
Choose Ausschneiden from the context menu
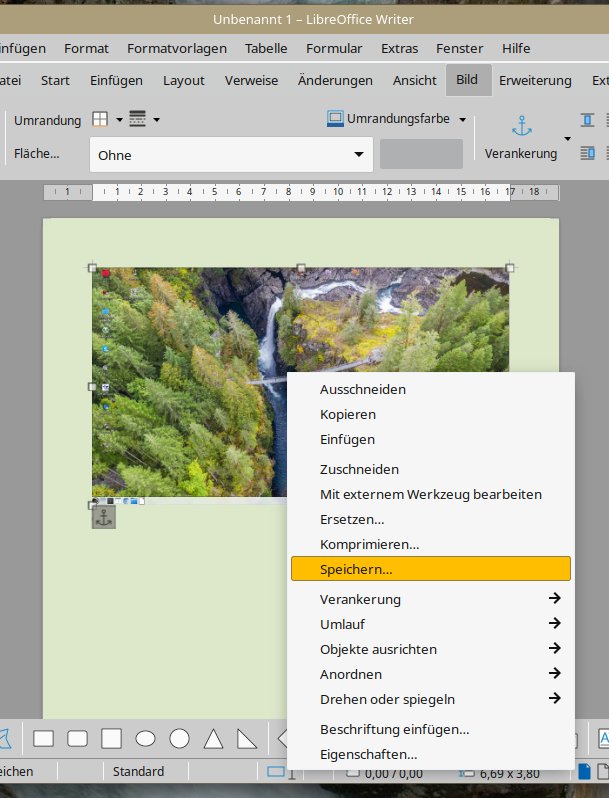[431, 389]
